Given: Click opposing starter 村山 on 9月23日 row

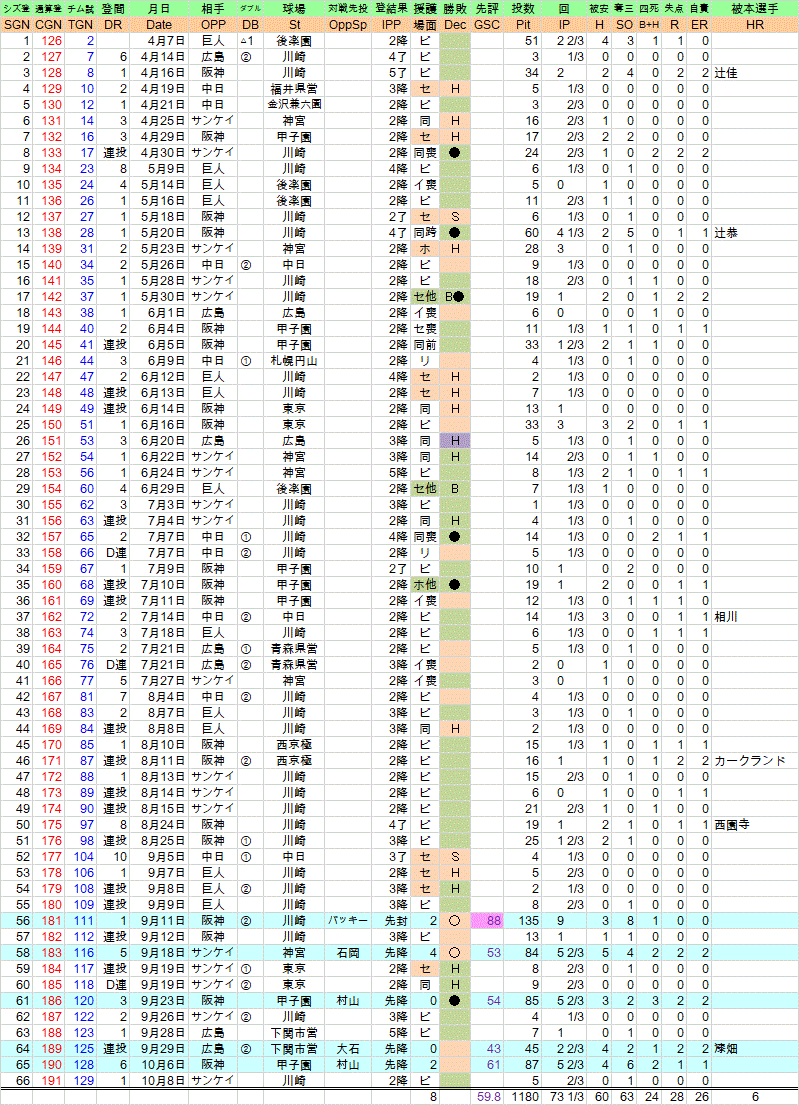Looking at the screenshot, I should pos(348,1001).
